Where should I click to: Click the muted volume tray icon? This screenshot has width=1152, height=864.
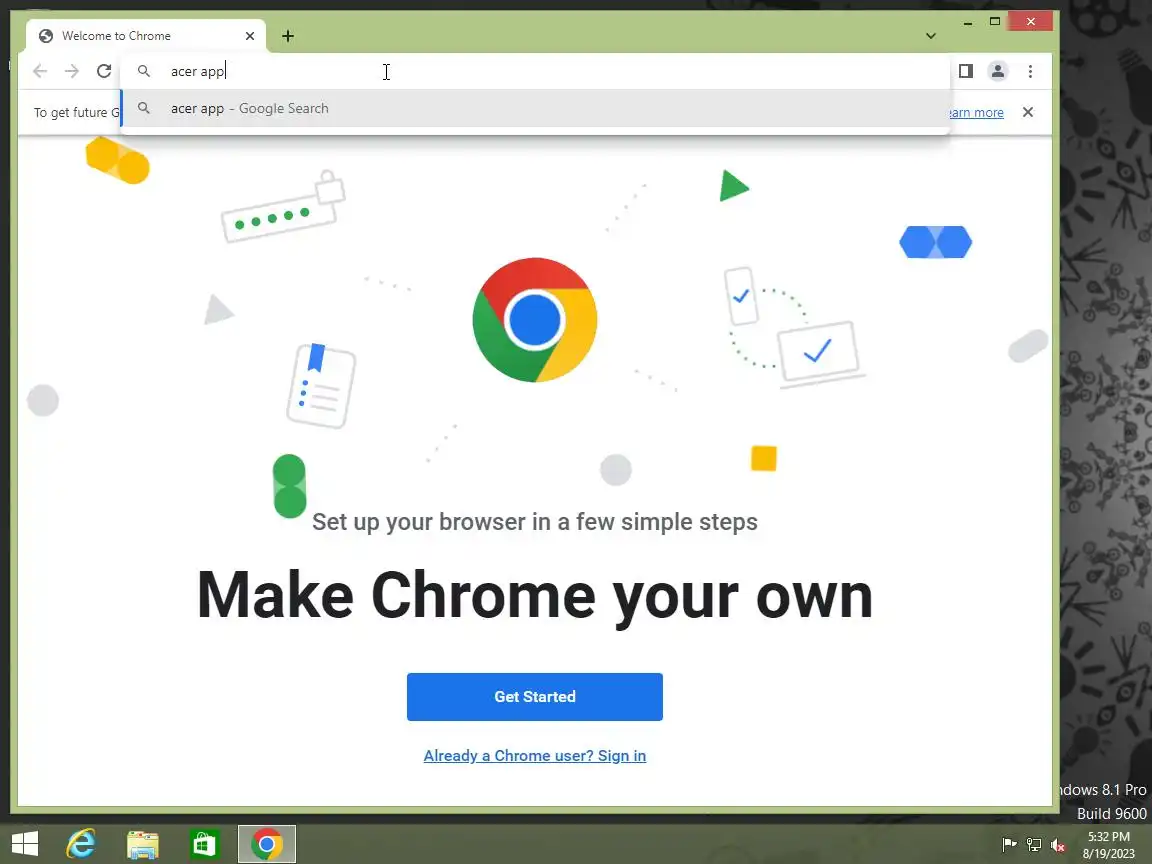(1058, 845)
